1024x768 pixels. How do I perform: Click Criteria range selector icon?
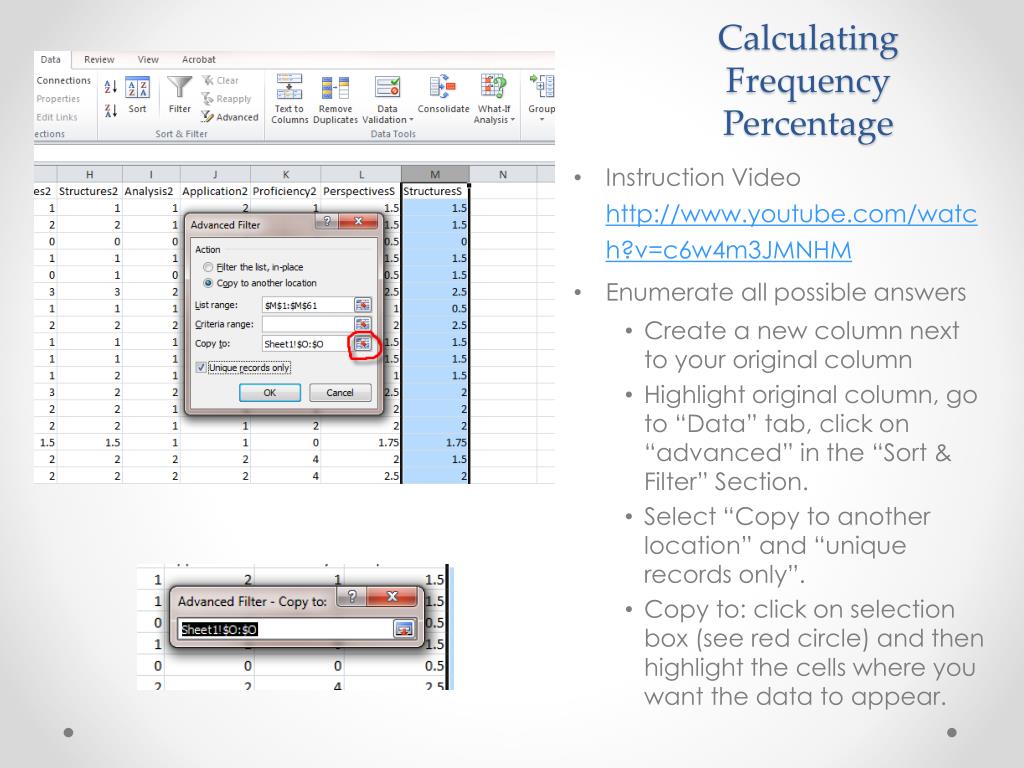(362, 324)
